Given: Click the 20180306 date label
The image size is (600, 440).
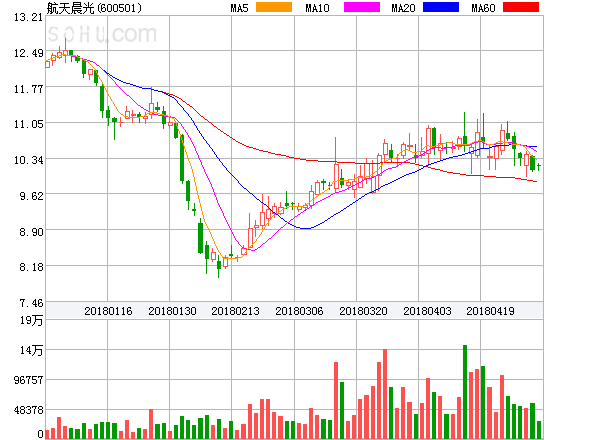Looking at the screenshot, I should tap(299, 311).
